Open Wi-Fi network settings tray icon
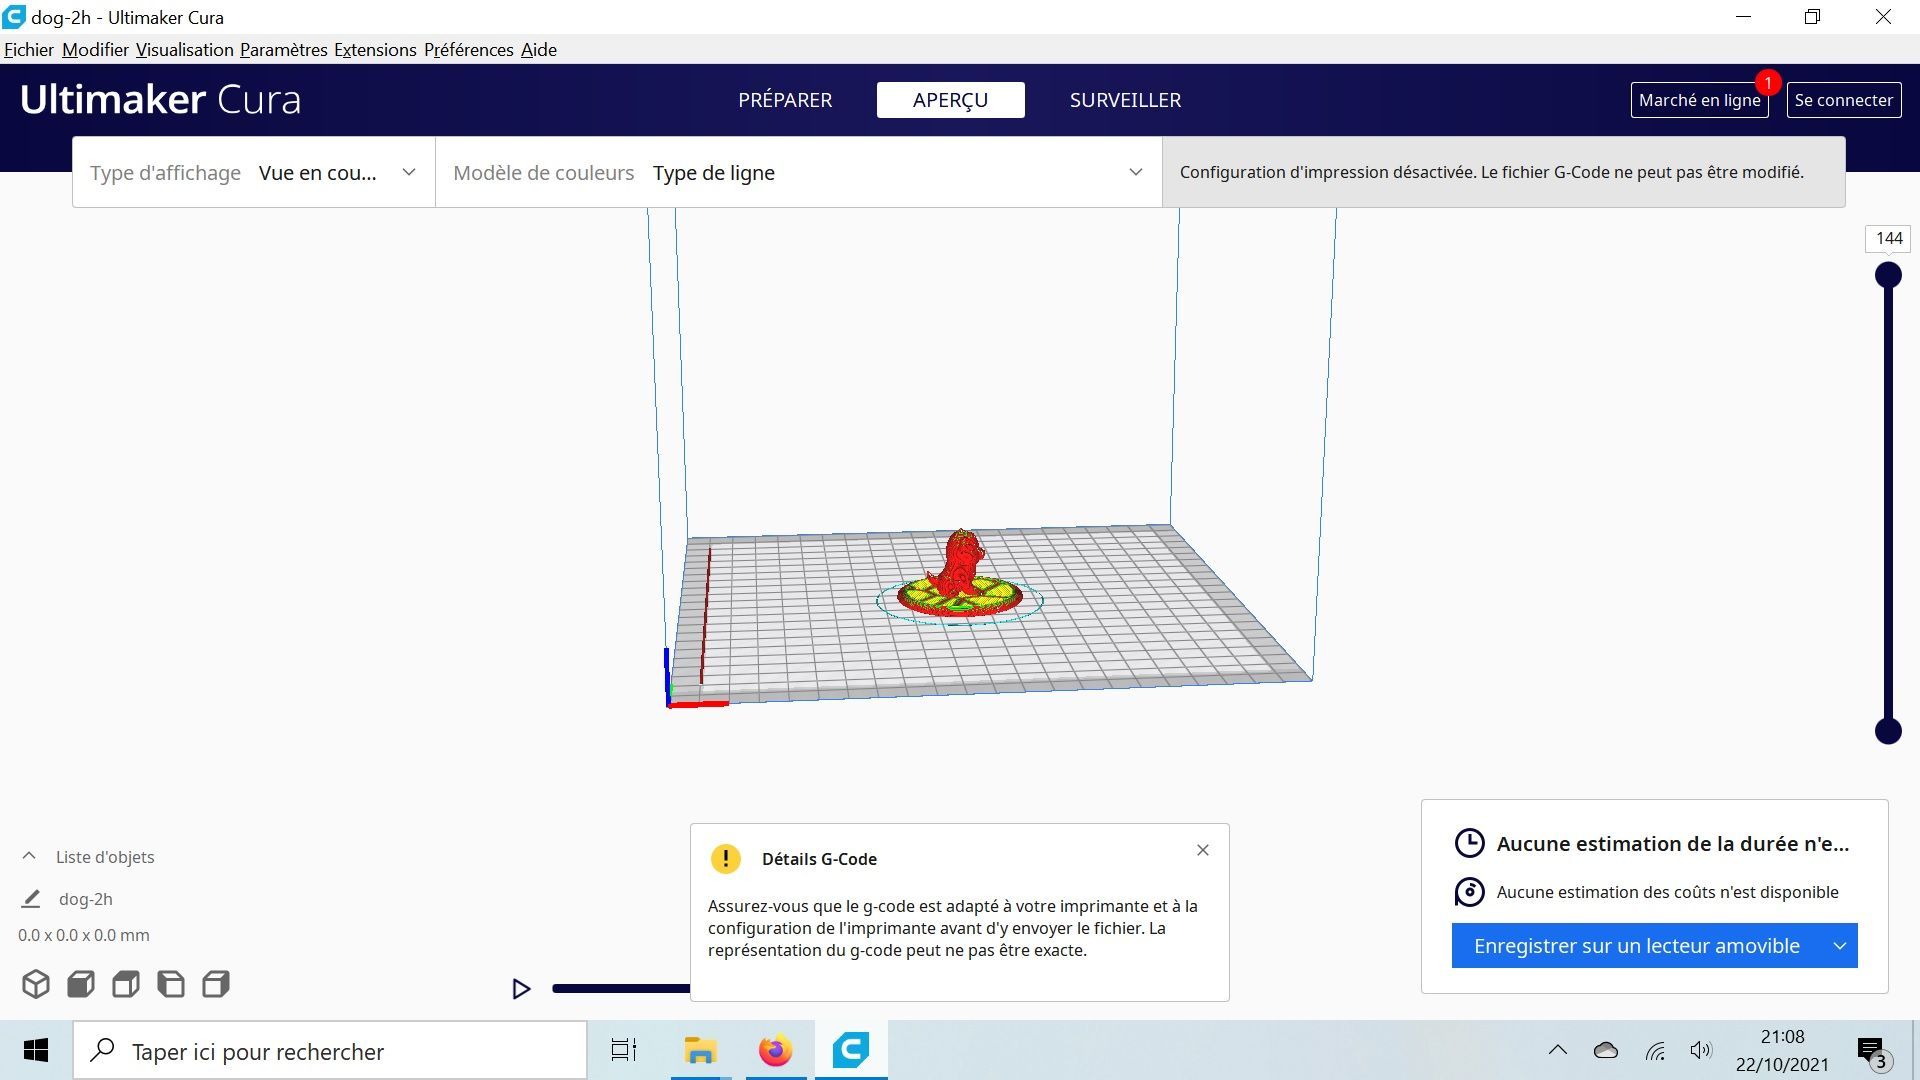1920x1080 pixels. 1656,1051
